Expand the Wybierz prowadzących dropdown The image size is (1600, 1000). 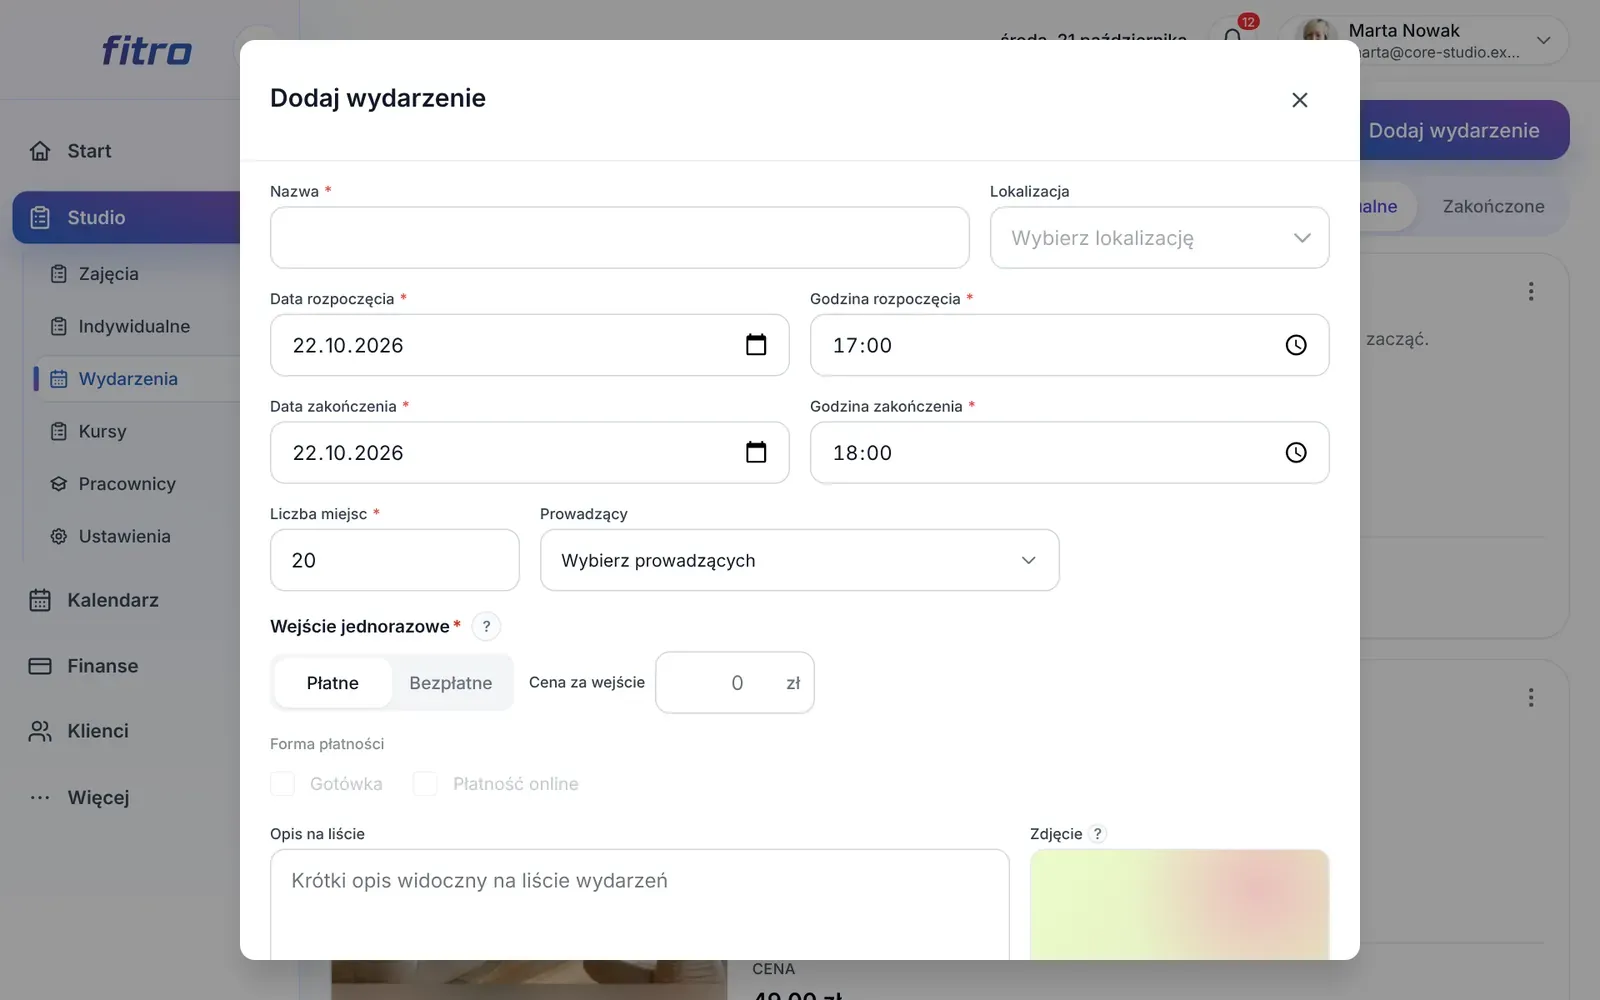pyautogui.click(x=799, y=560)
